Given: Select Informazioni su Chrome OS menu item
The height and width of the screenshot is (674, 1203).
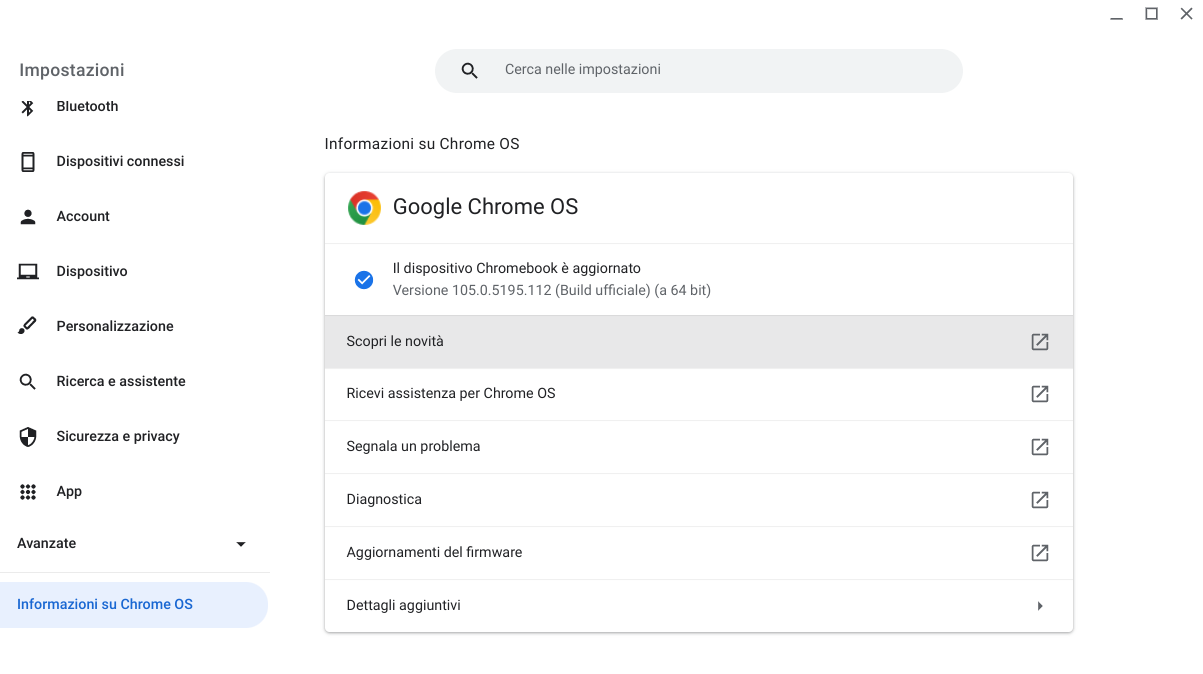Looking at the screenshot, I should (x=105, y=605).
